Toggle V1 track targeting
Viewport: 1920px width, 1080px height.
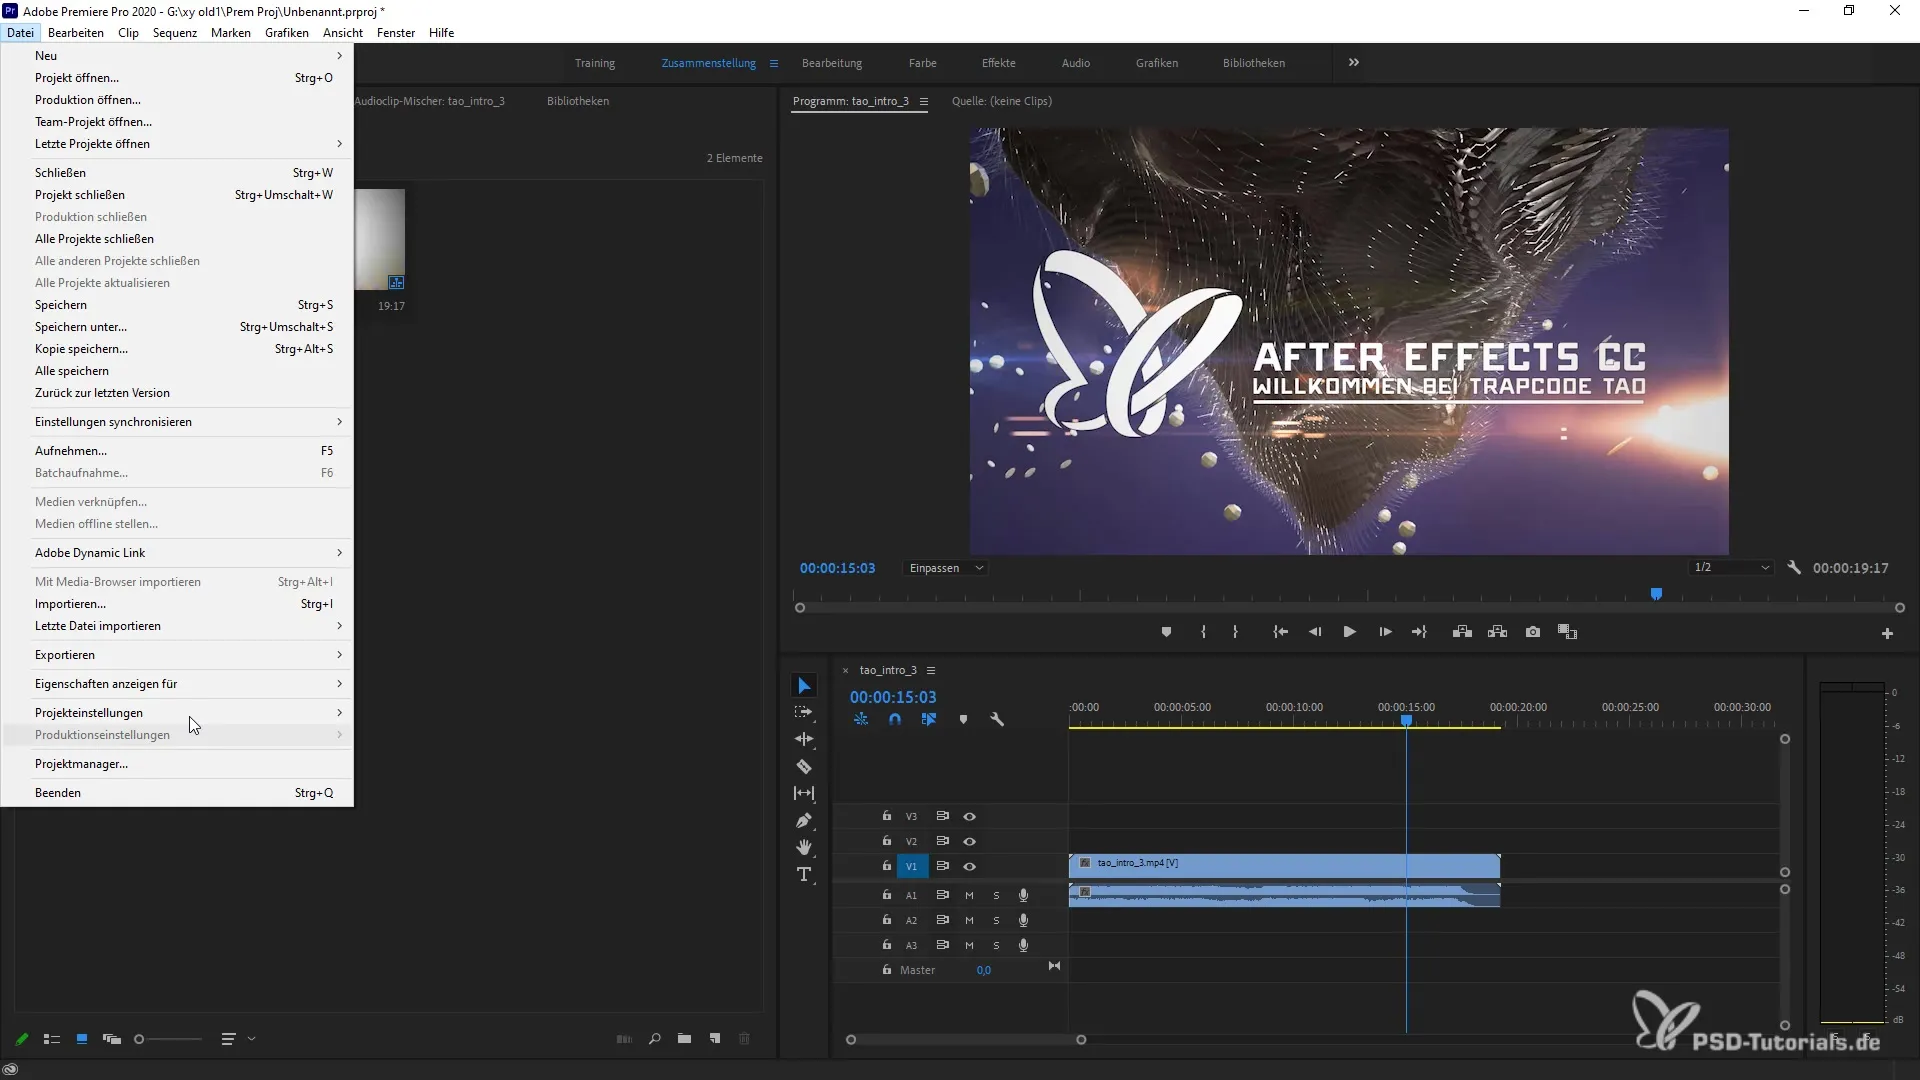click(911, 867)
